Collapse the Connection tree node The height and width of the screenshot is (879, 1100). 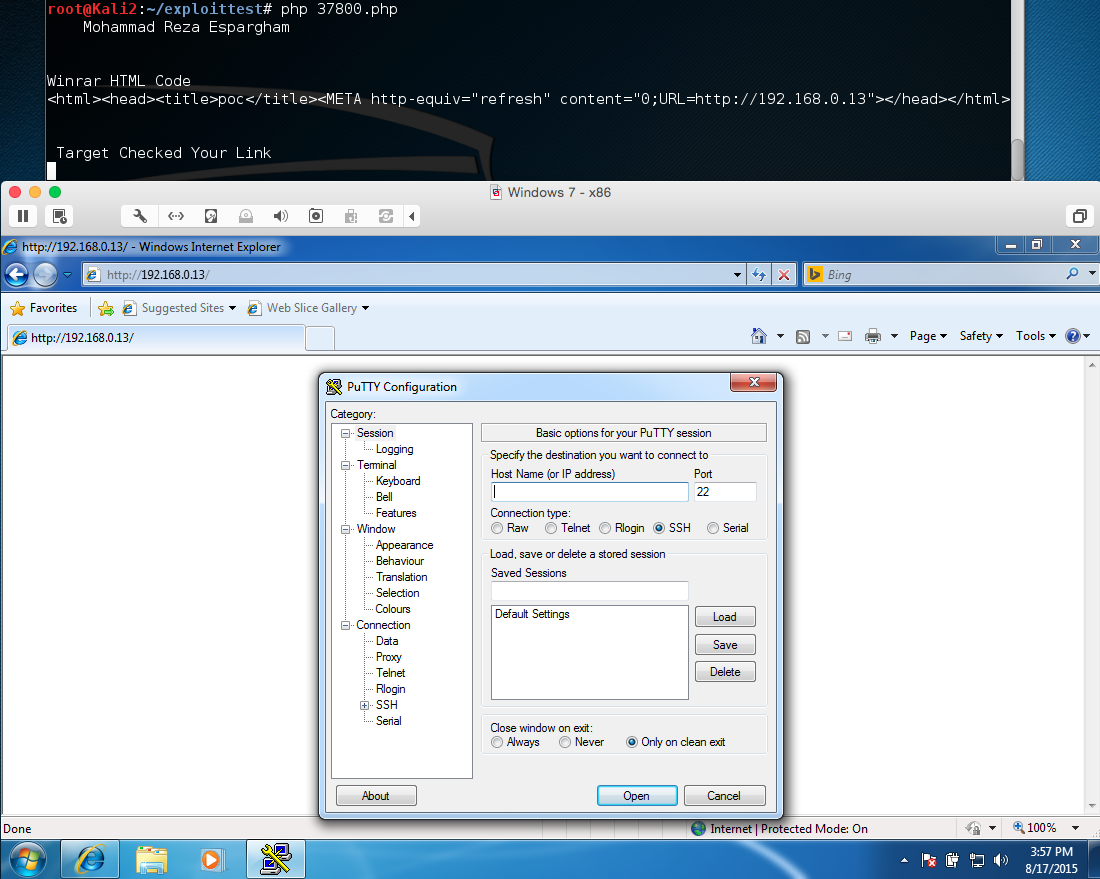[345, 626]
